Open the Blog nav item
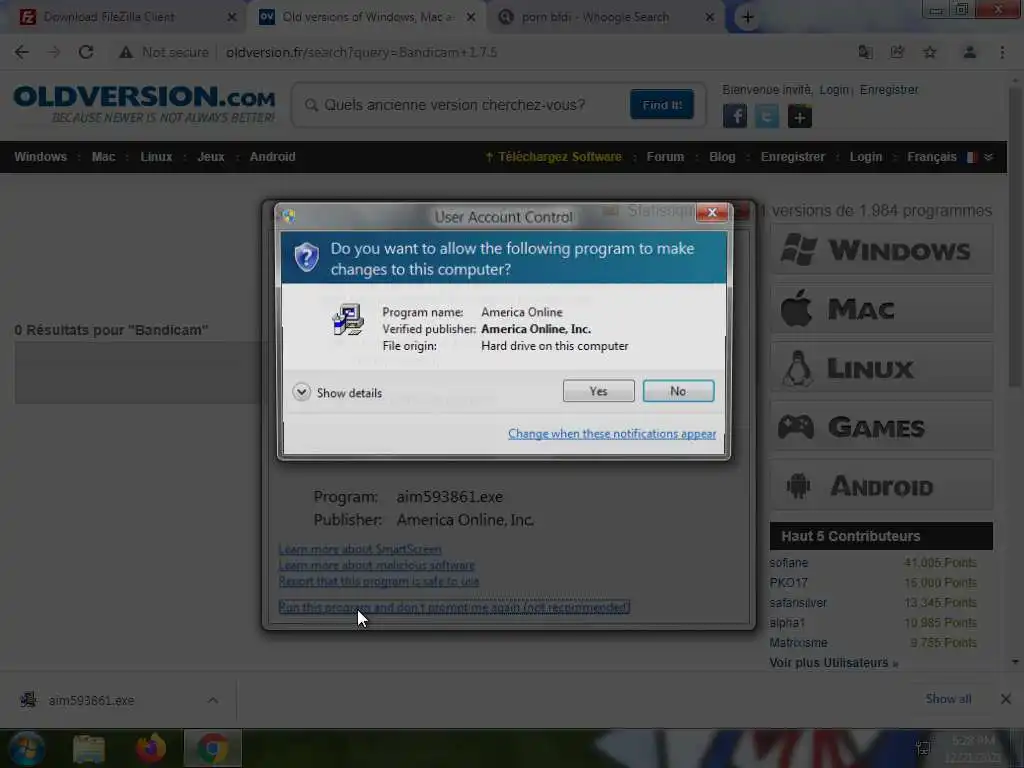Image resolution: width=1024 pixels, height=768 pixels. (x=722, y=157)
